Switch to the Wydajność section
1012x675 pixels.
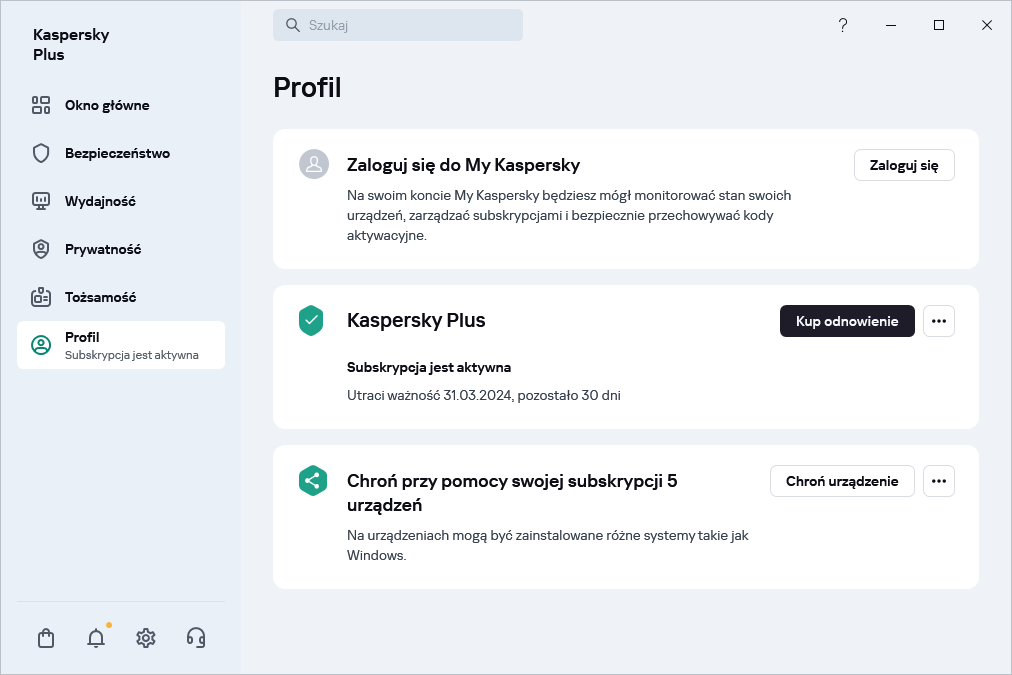click(x=100, y=201)
